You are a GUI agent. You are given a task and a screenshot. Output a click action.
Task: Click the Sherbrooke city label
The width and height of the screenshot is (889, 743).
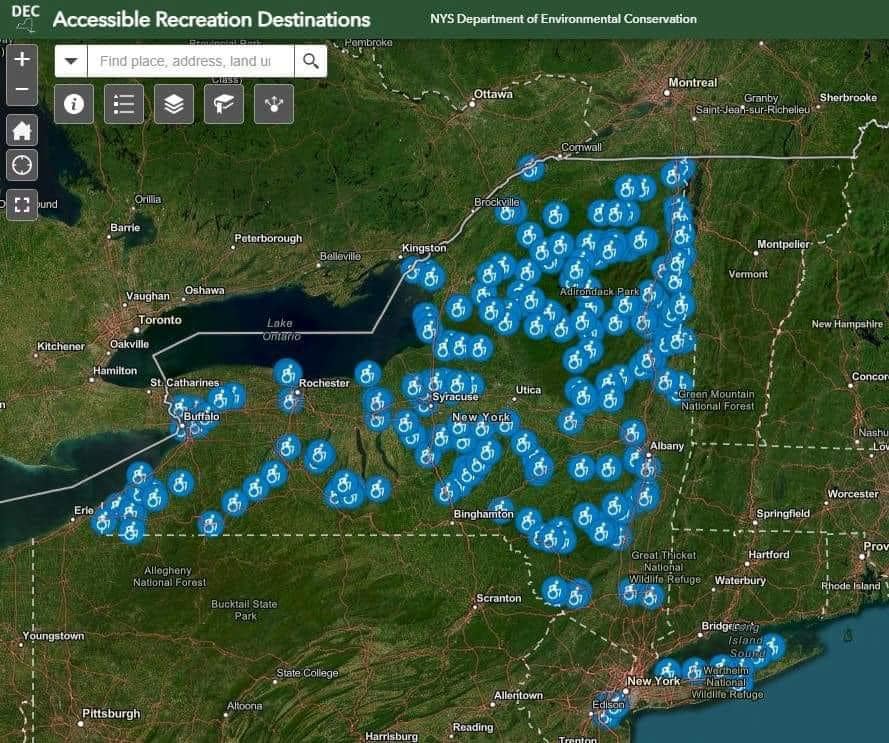[x=848, y=98]
